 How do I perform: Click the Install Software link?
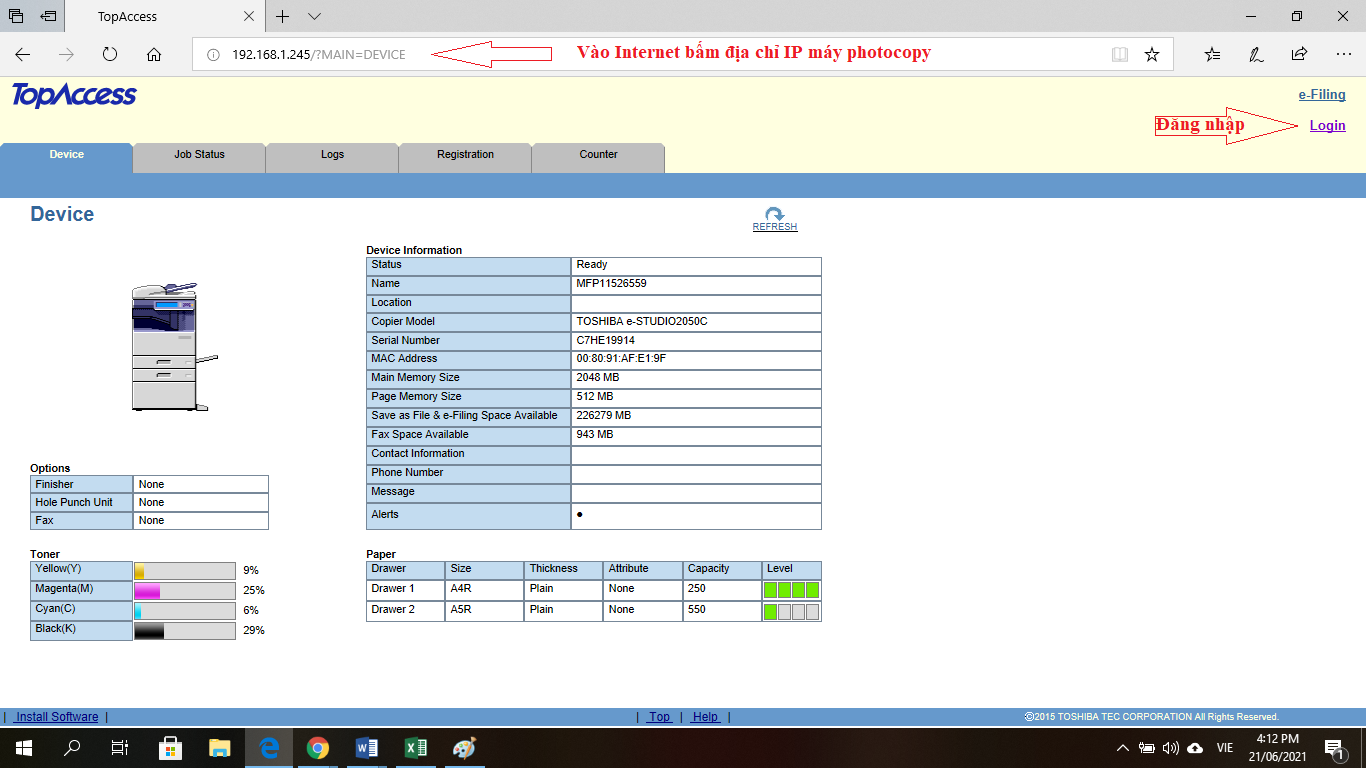(x=57, y=716)
